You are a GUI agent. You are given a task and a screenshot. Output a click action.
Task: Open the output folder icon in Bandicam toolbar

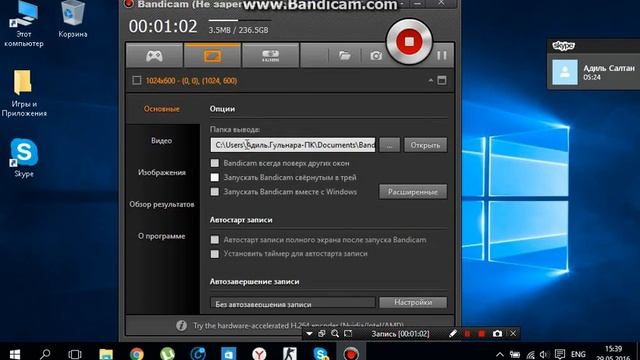(344, 56)
